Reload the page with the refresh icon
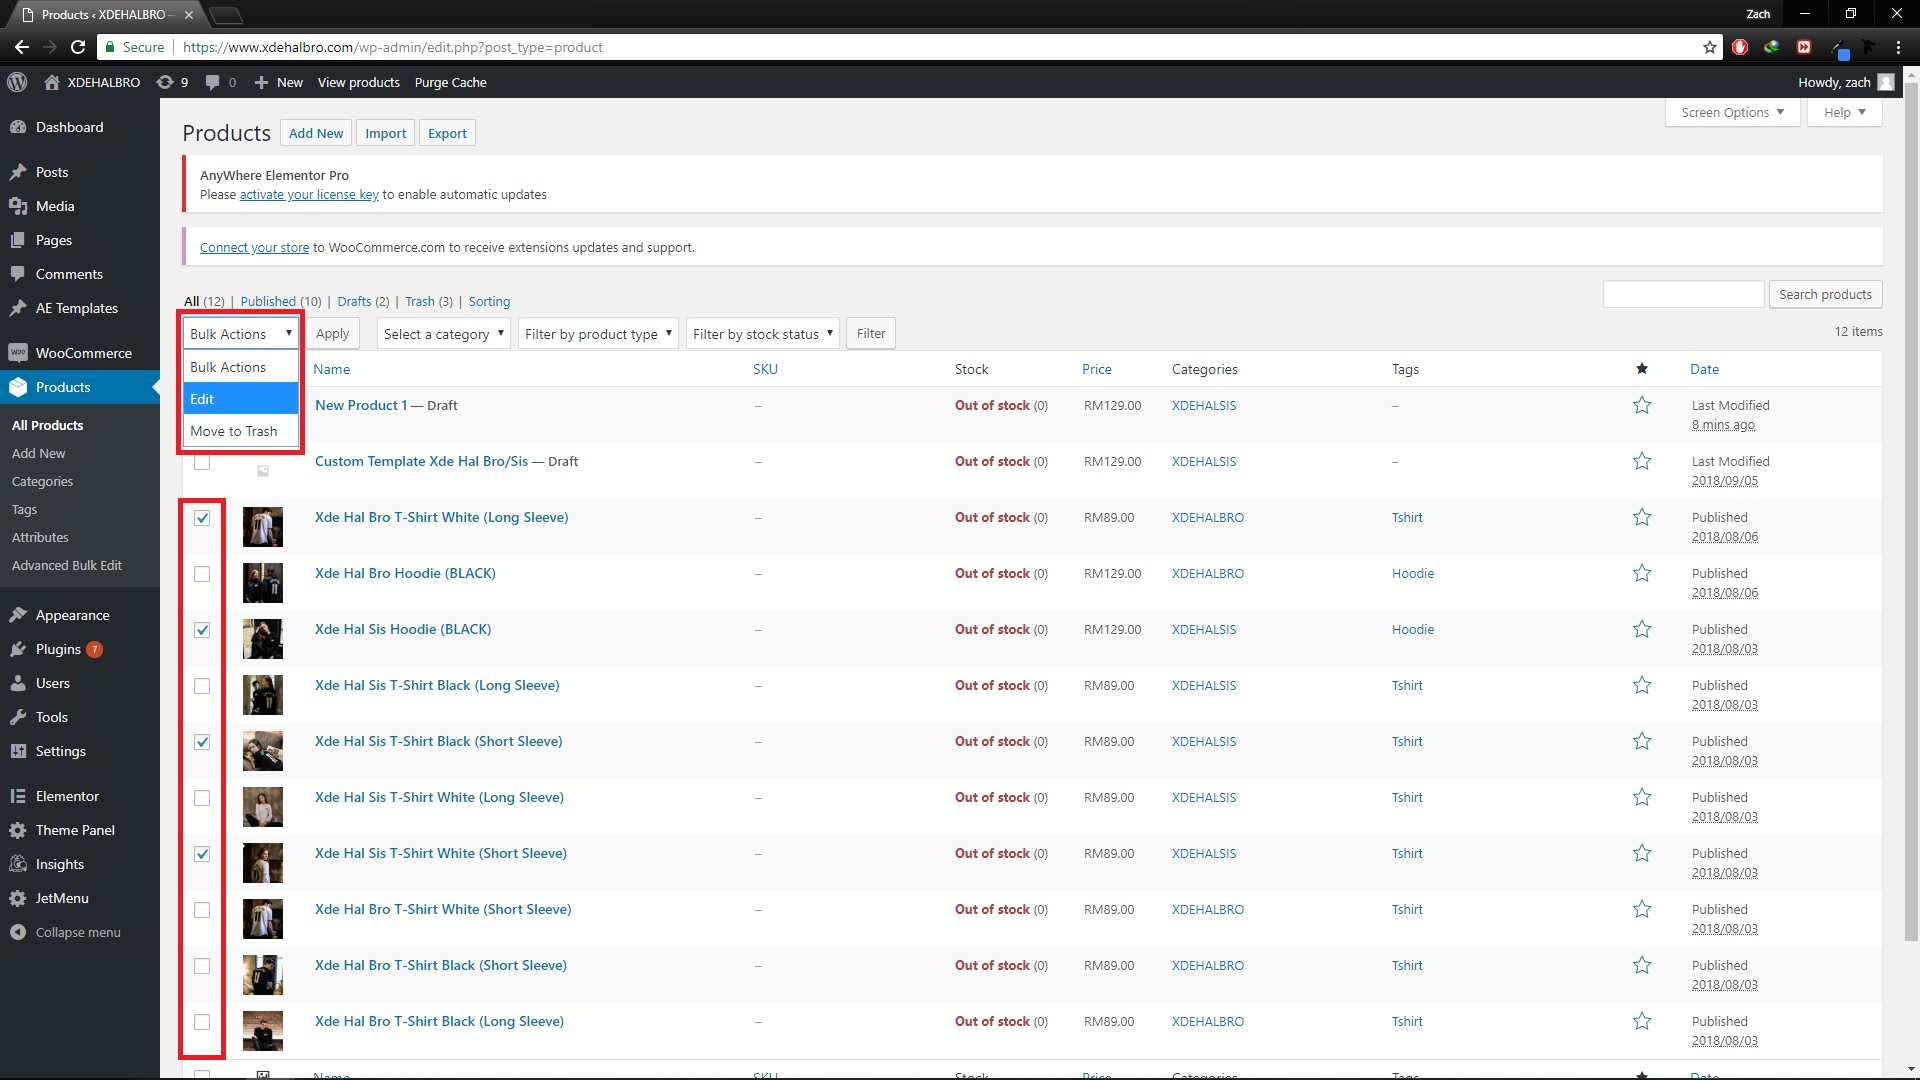Screen dimensions: 1920x1080 [78, 47]
